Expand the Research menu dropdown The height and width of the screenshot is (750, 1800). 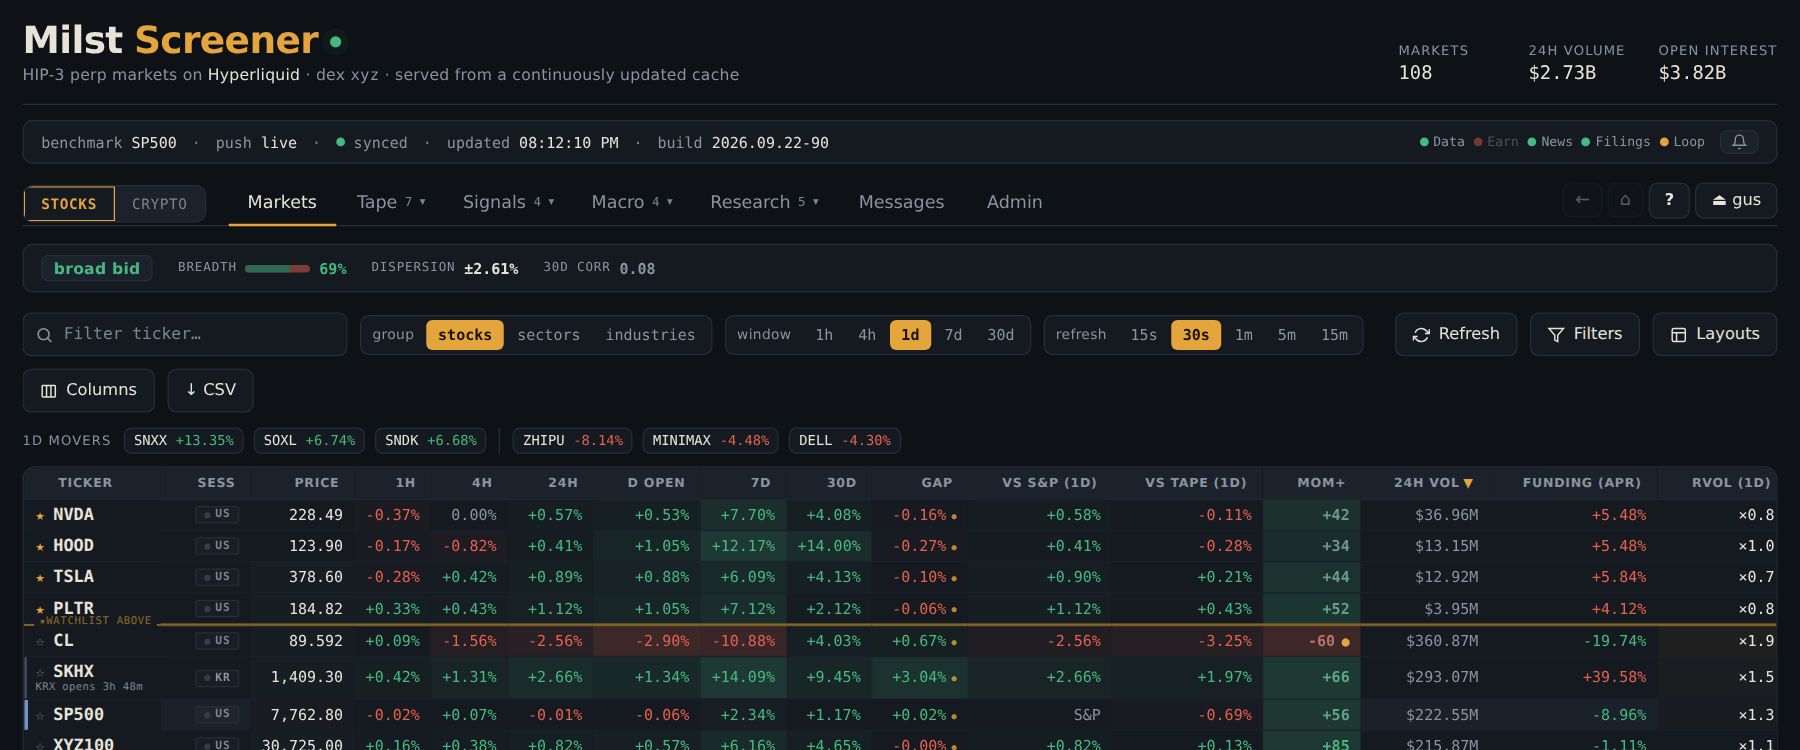click(765, 202)
